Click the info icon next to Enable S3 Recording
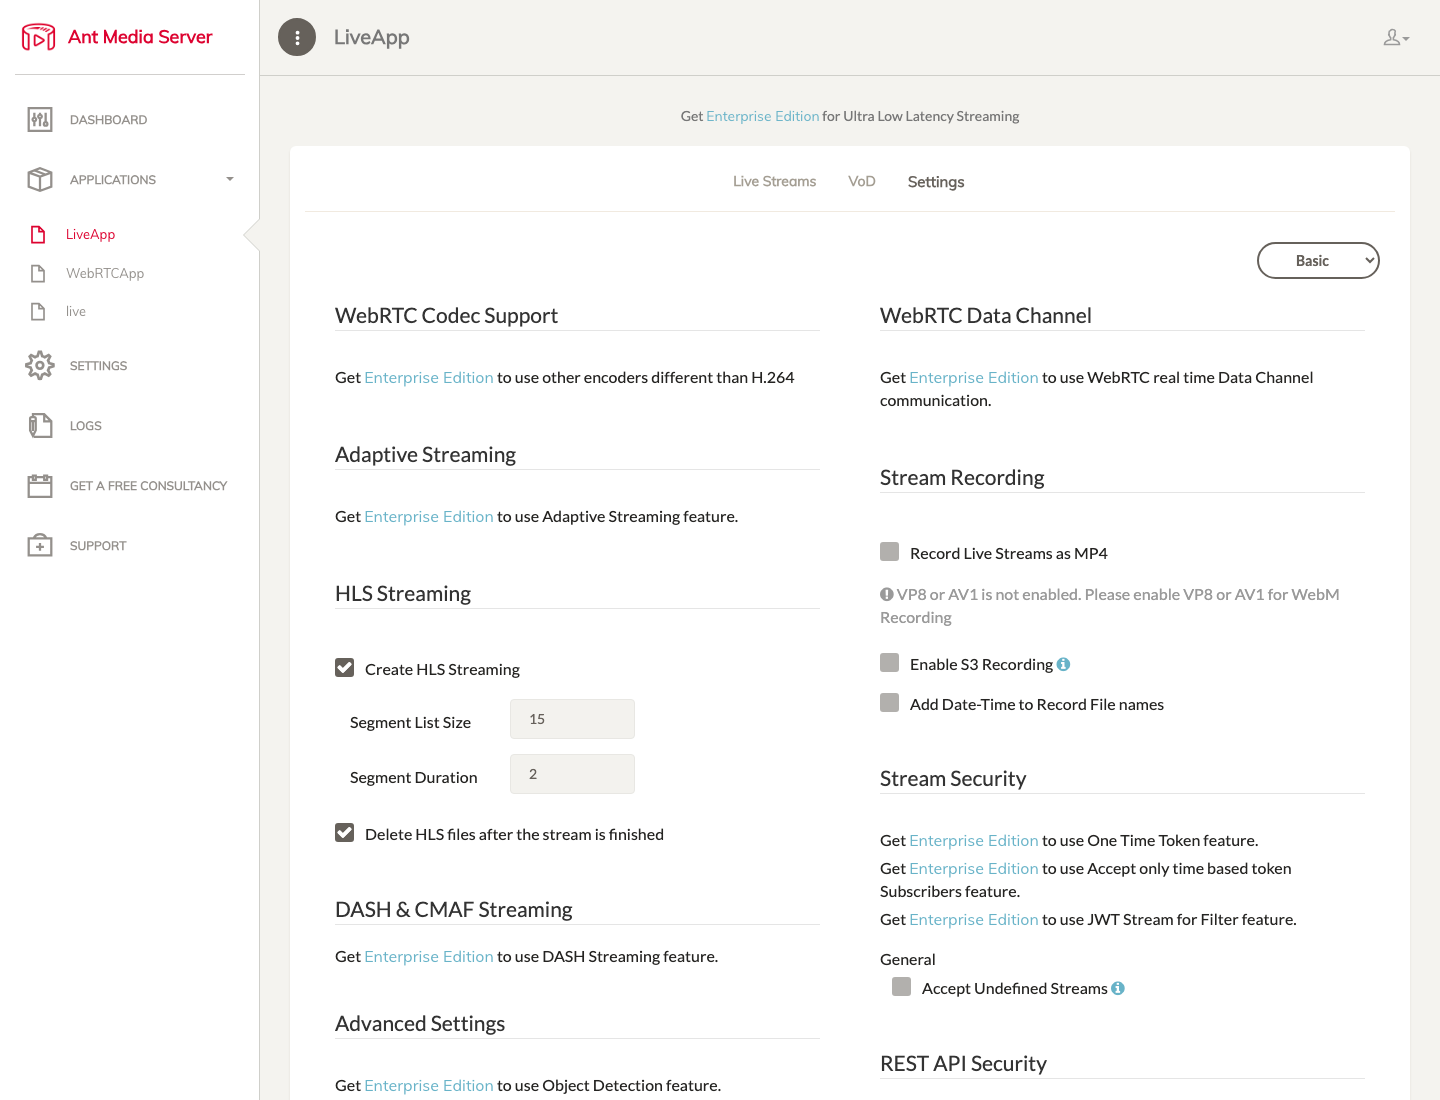 [1063, 664]
